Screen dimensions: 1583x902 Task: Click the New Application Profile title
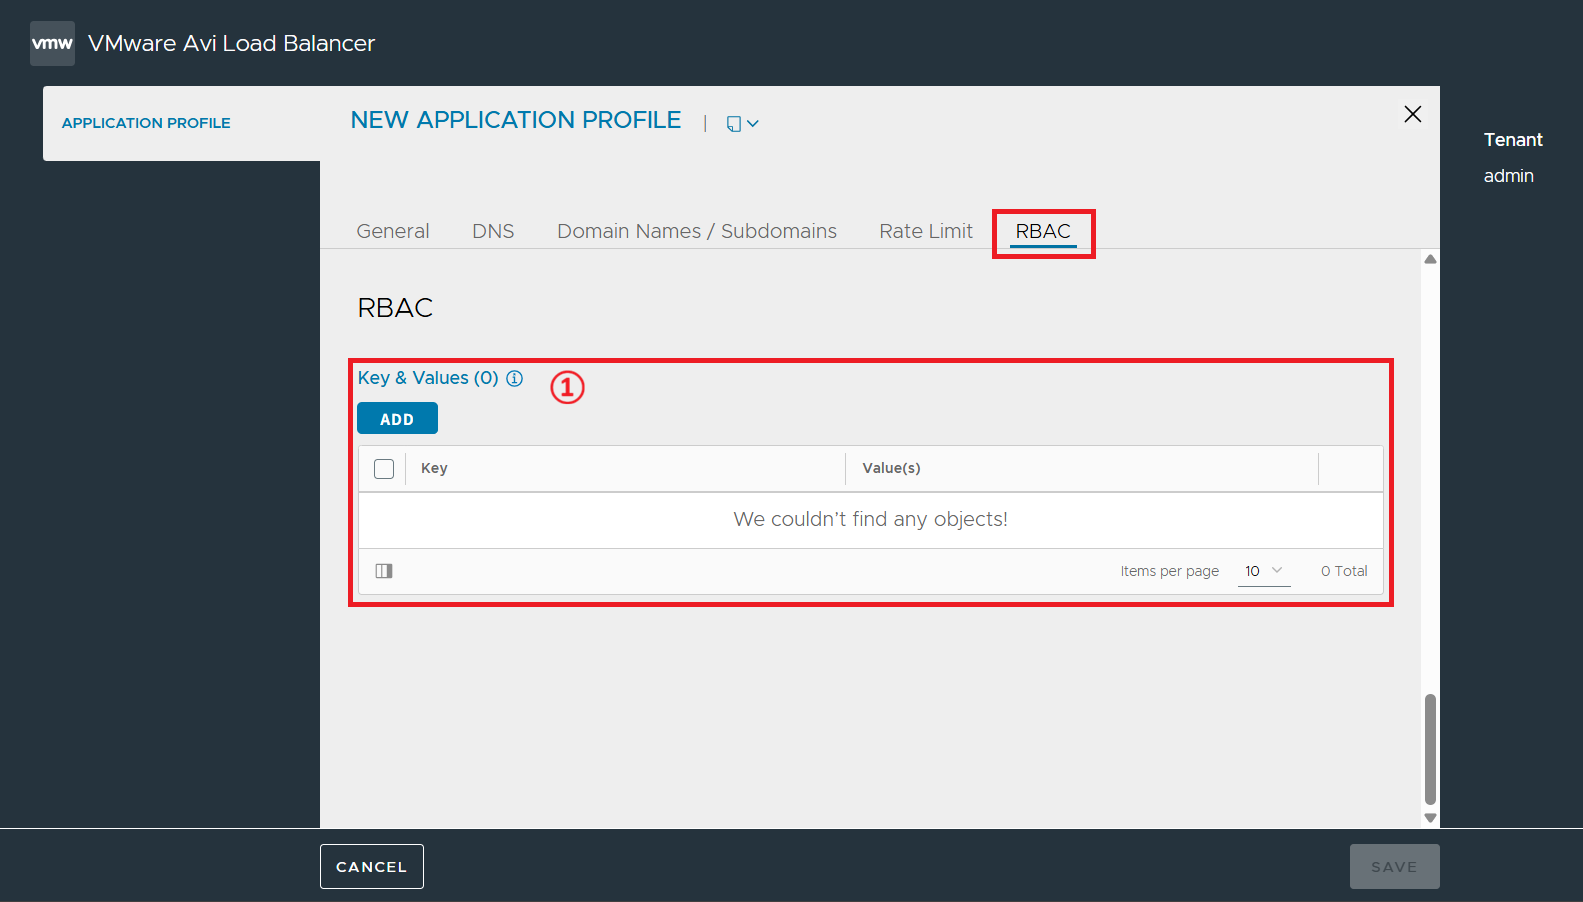[x=516, y=120]
